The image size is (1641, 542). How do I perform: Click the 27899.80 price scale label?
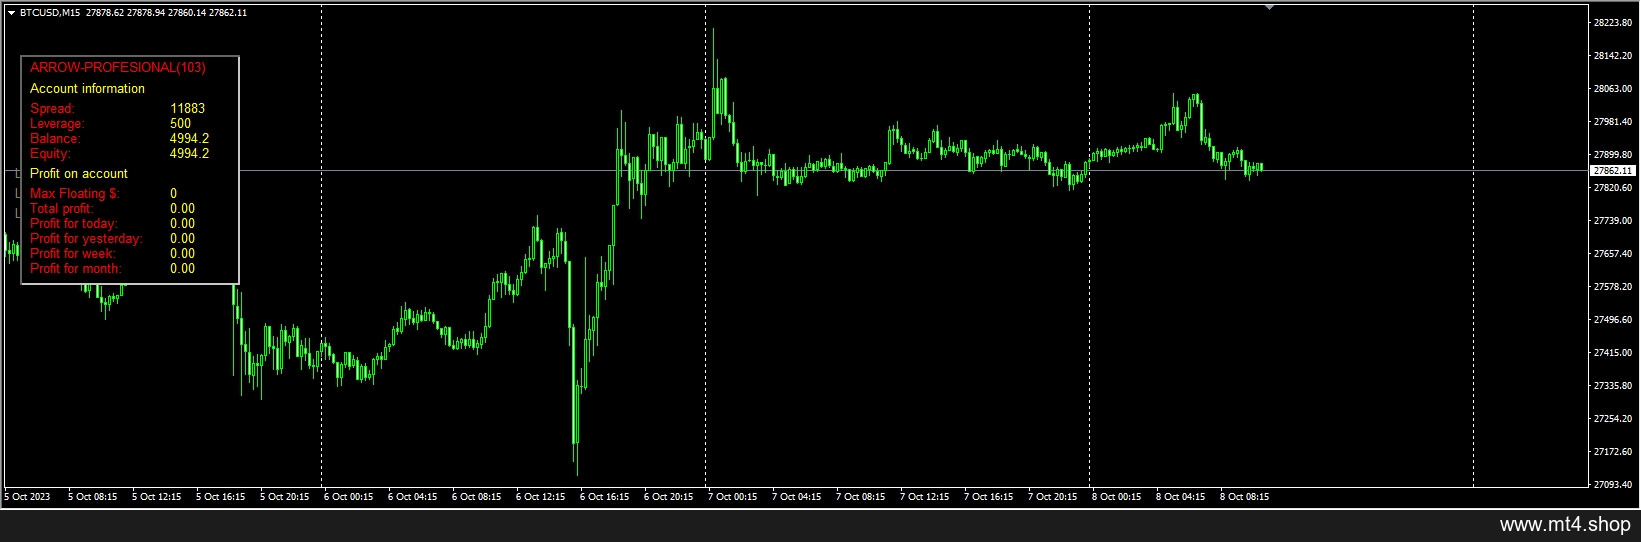[x=1612, y=155]
